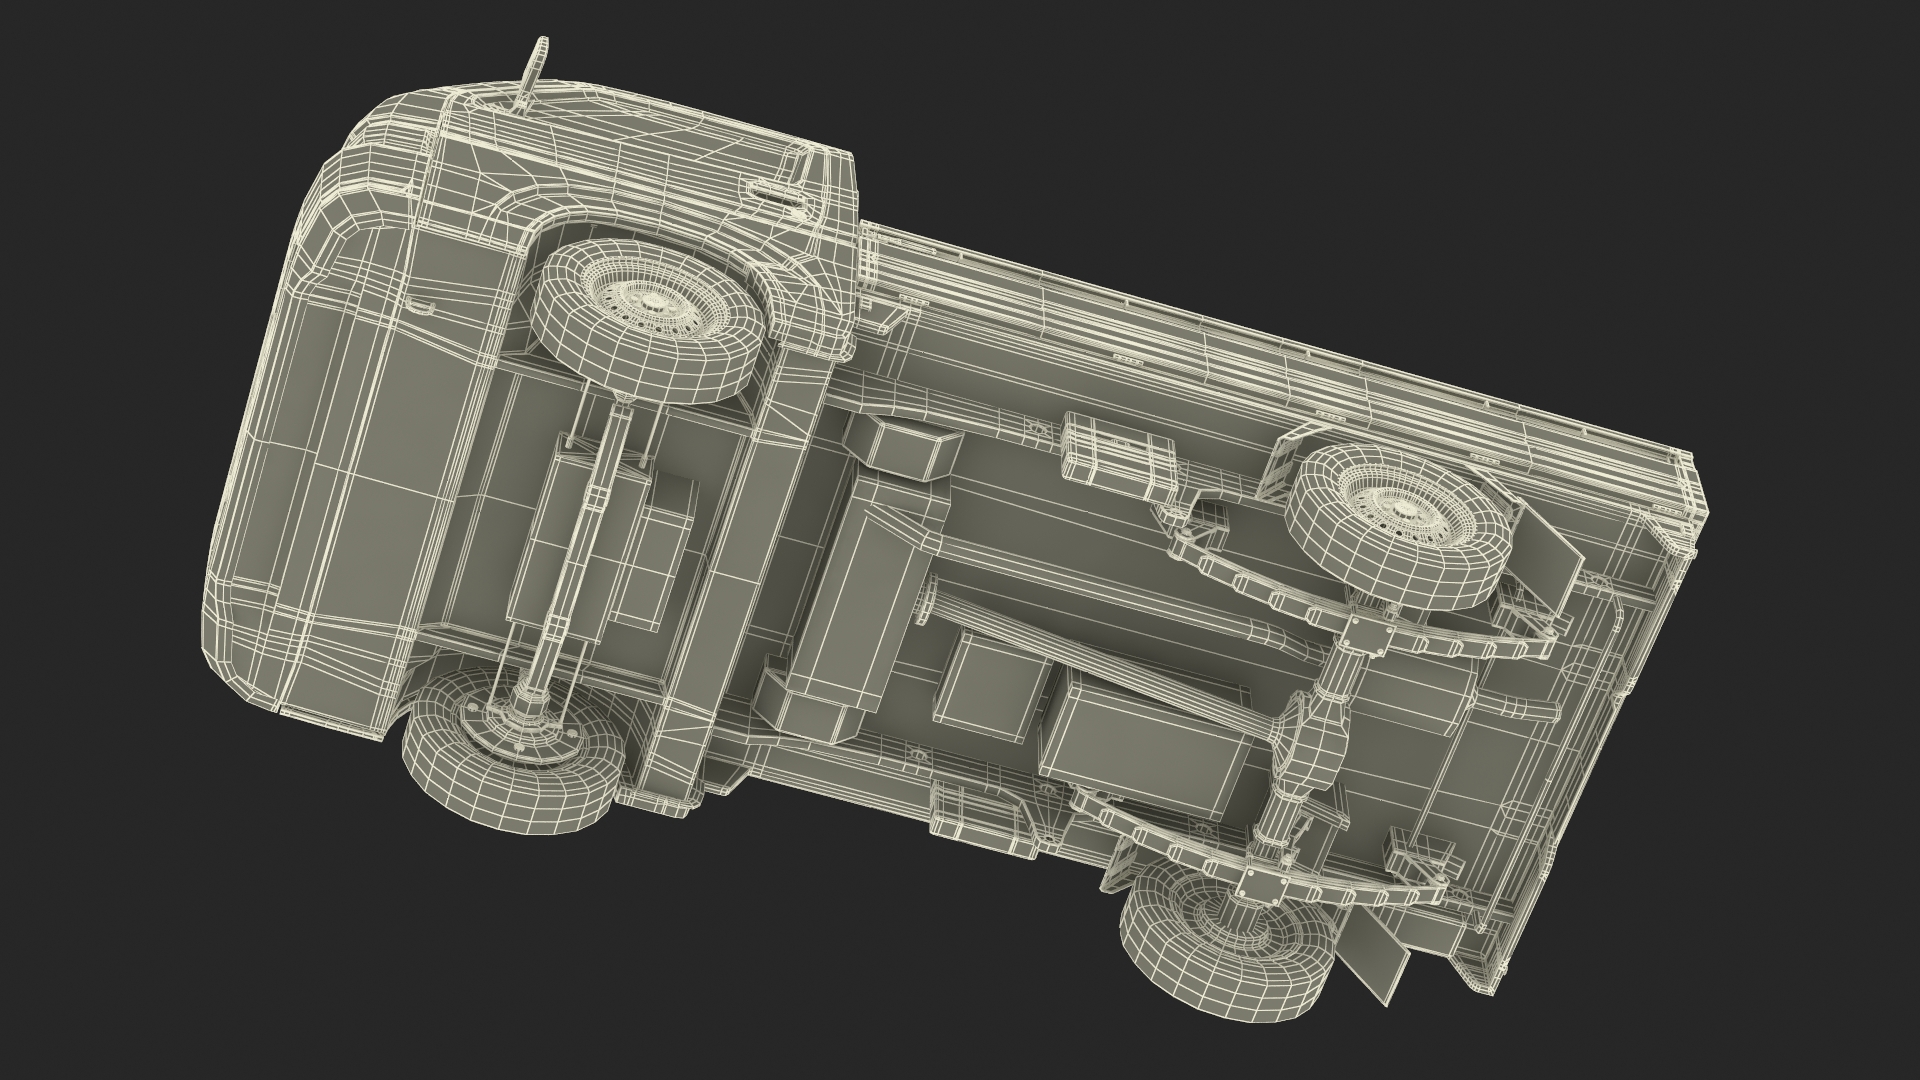Click the small box under upper bed rail

click(1118, 454)
